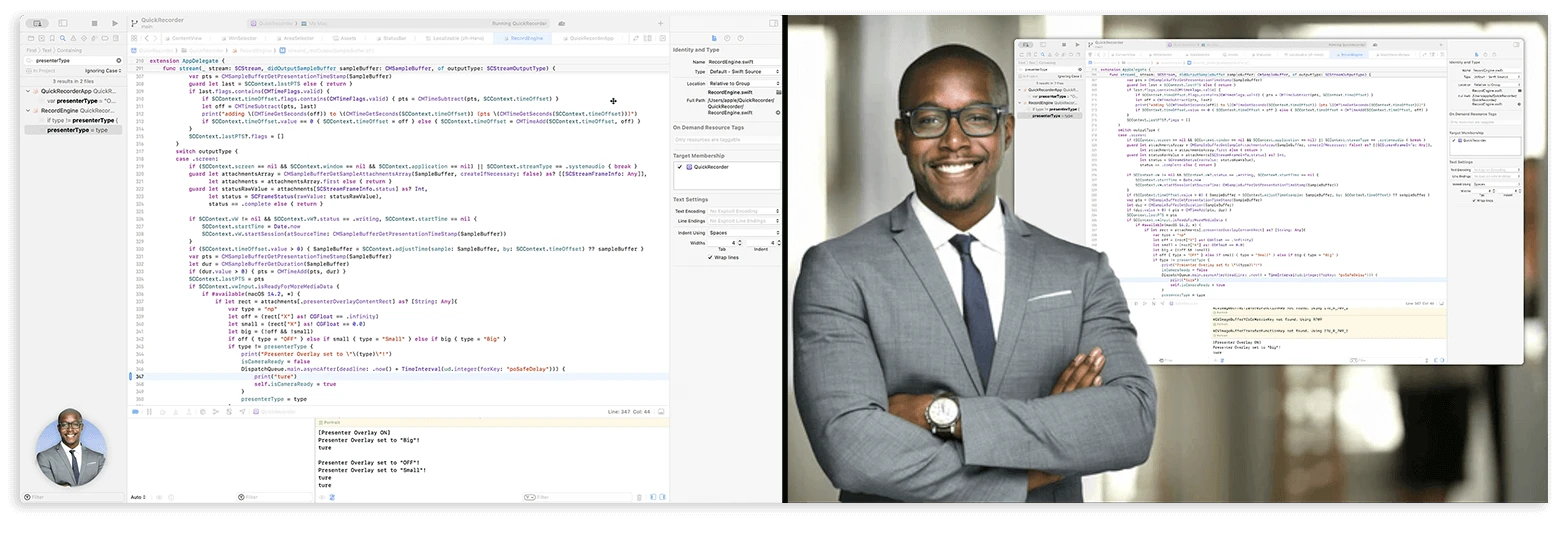
Task: Select the Find navigator magnifier icon
Action: coord(62,38)
